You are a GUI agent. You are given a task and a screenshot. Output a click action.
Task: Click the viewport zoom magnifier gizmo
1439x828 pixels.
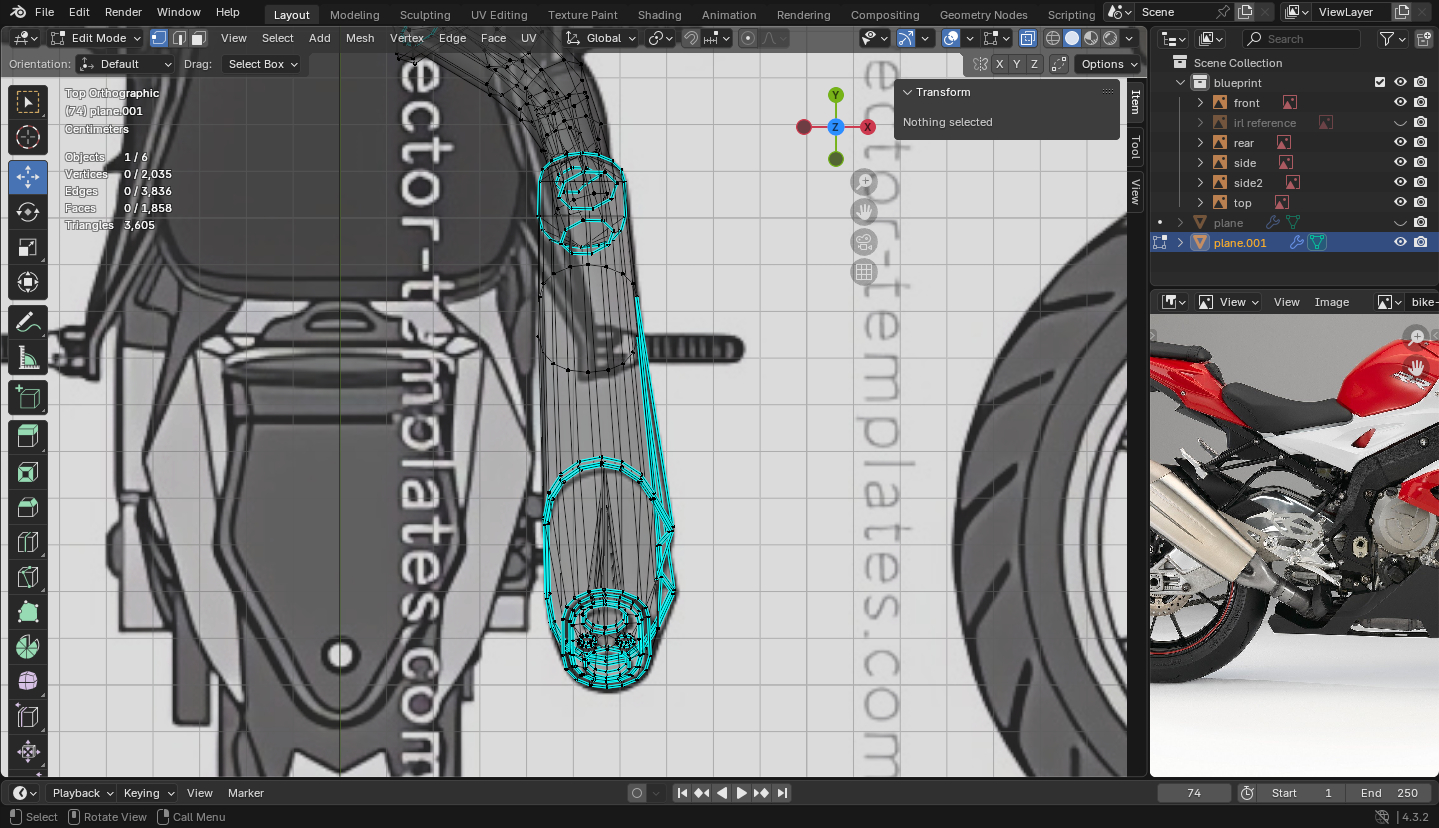coord(865,182)
